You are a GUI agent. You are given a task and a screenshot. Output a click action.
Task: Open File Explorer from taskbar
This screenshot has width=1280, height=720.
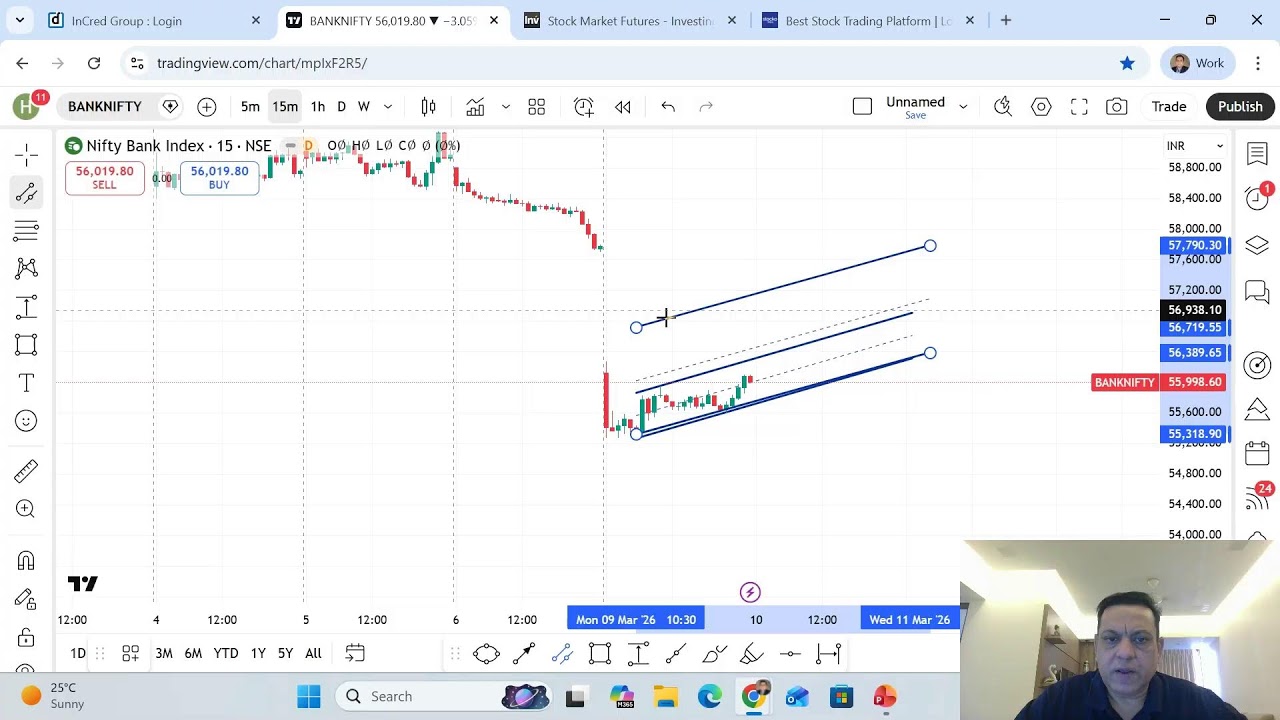click(x=666, y=696)
